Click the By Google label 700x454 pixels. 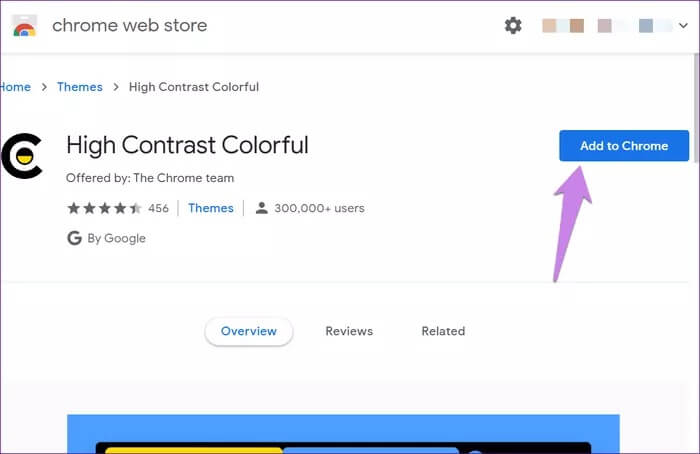pyautogui.click(x=117, y=238)
